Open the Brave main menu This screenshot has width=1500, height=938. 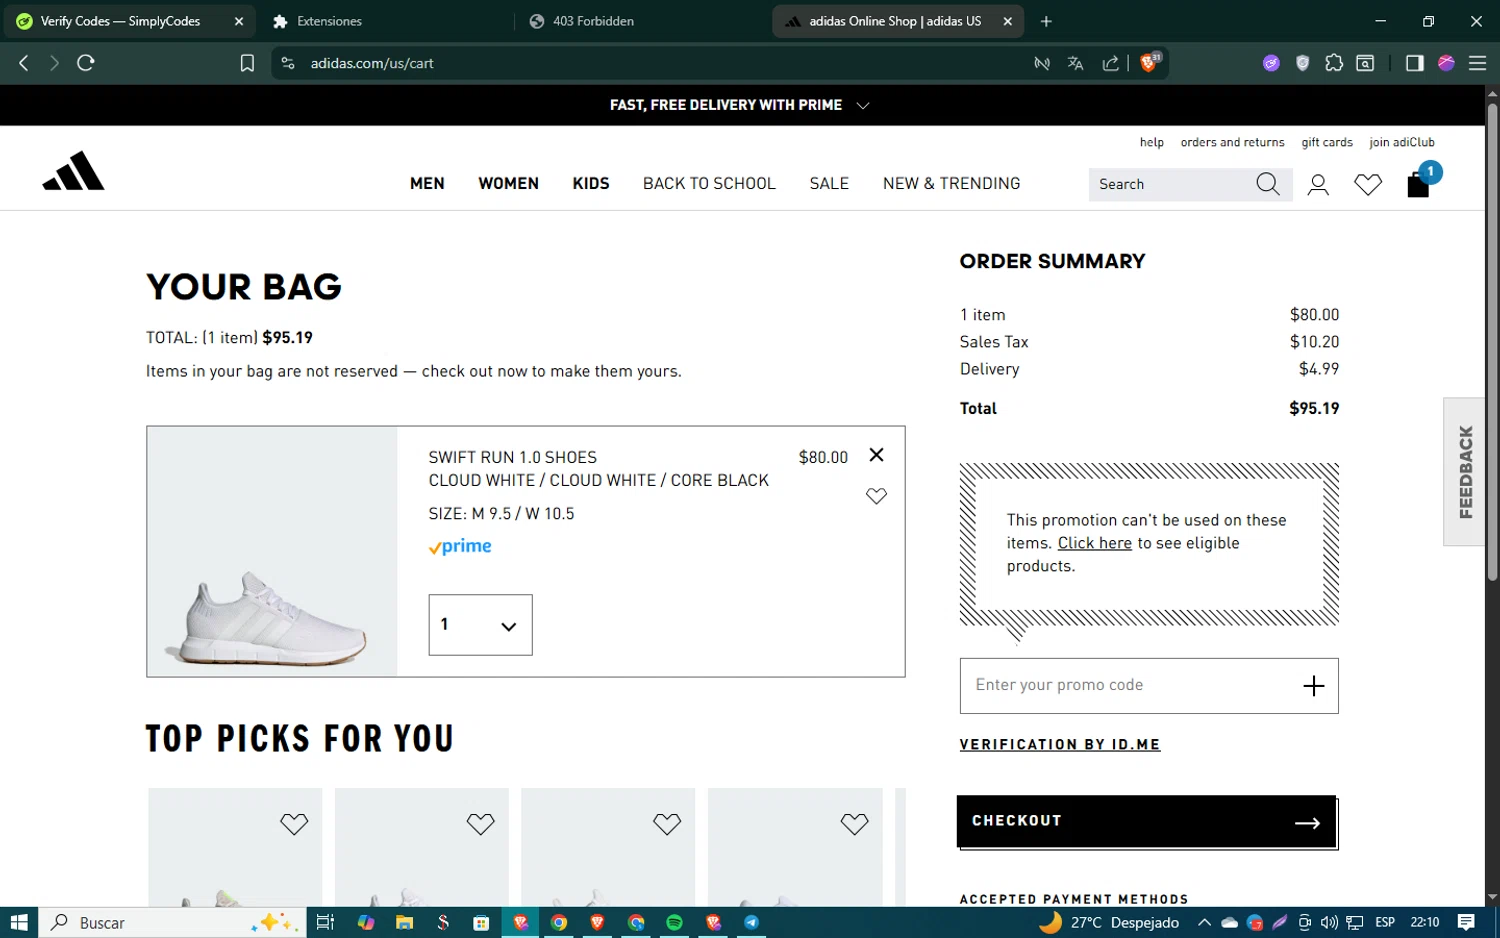coord(1477,63)
